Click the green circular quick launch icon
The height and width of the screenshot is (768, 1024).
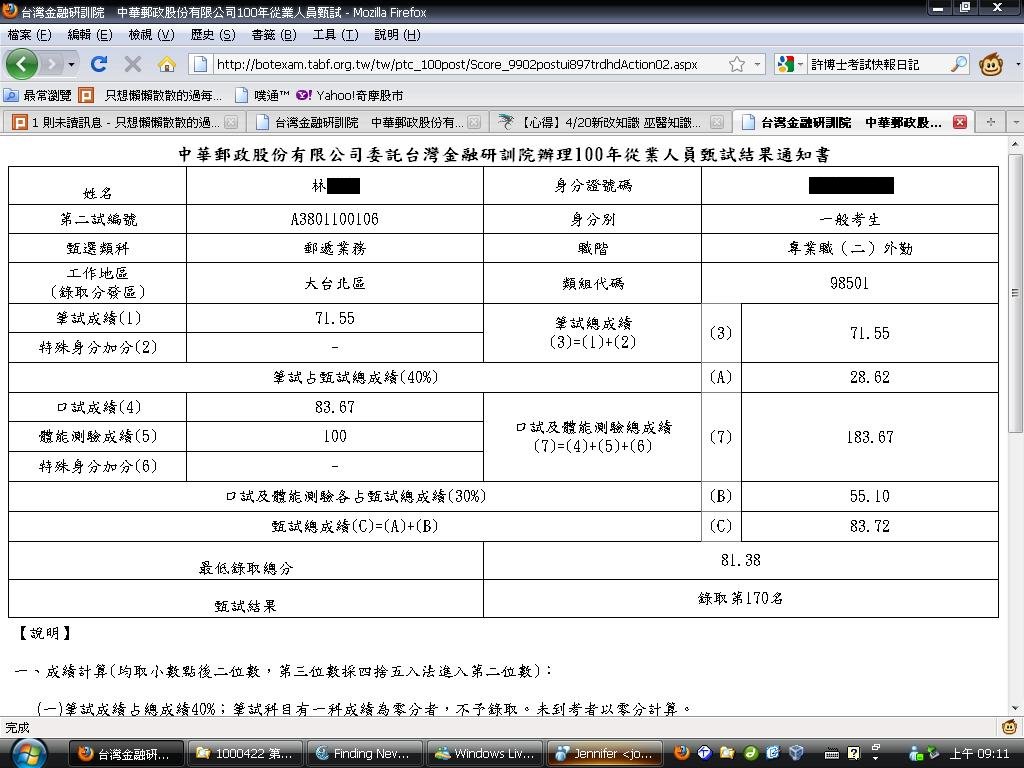click(x=750, y=753)
